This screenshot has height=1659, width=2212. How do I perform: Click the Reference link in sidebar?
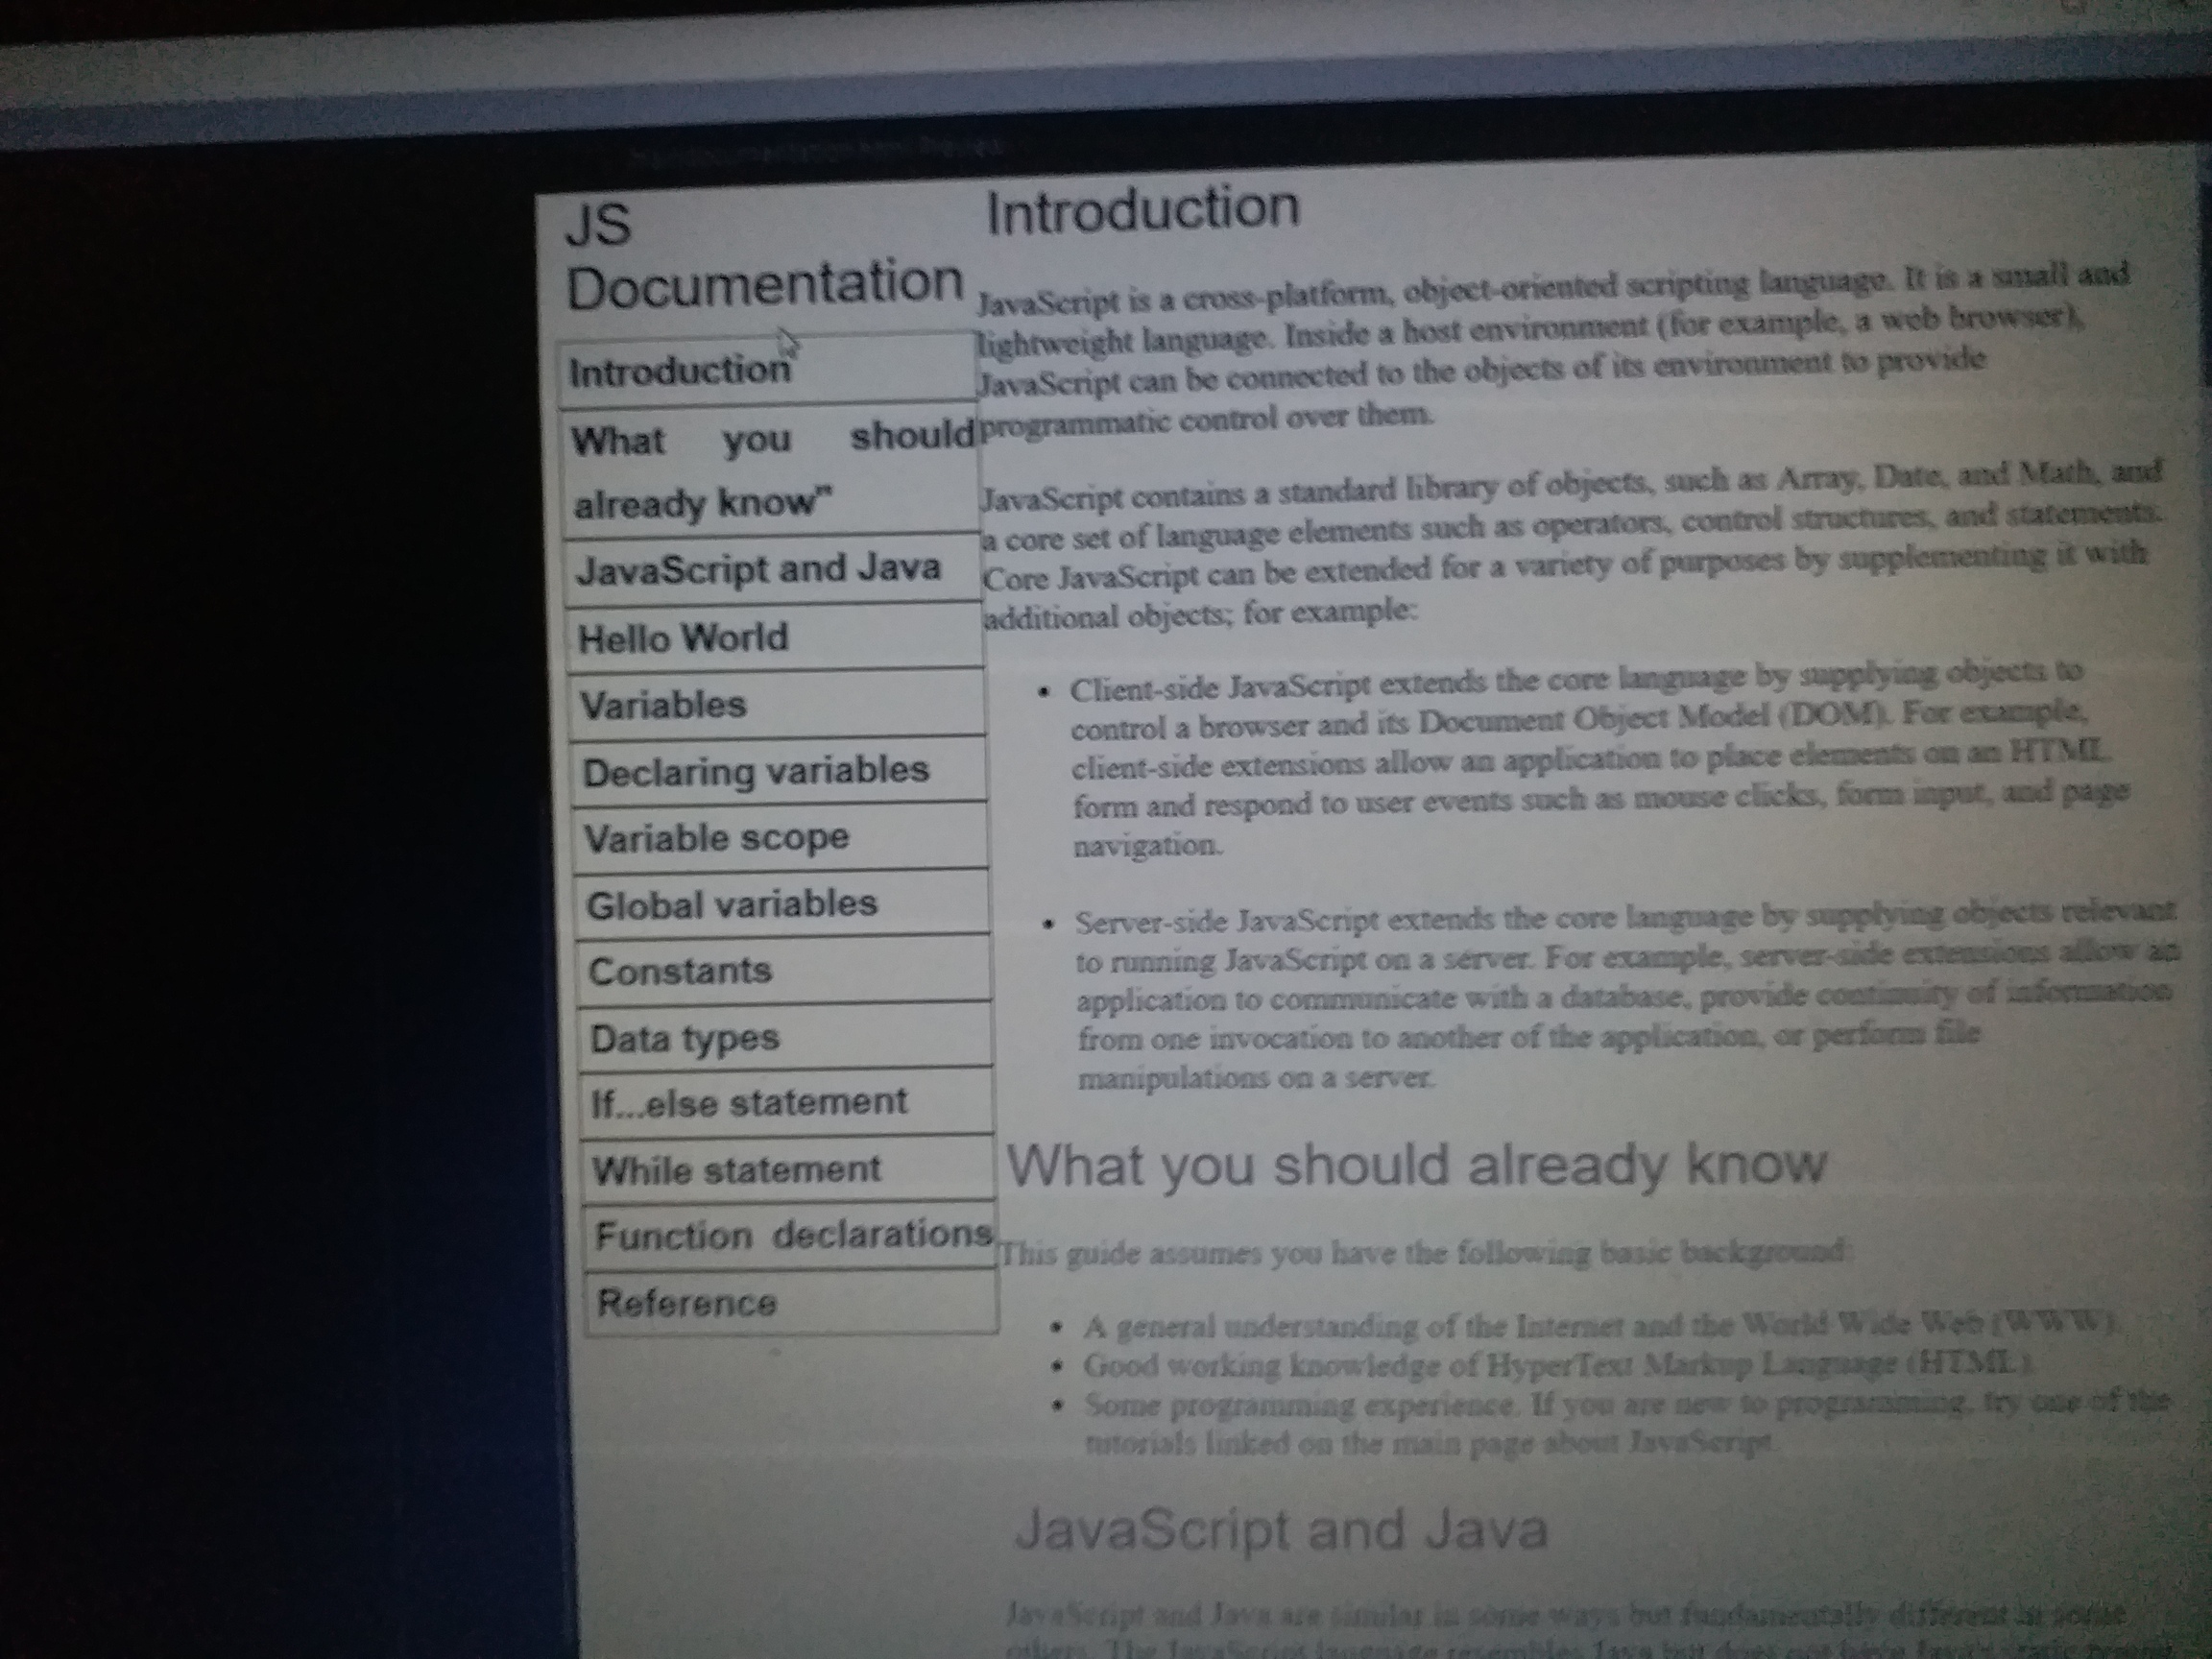686,1303
